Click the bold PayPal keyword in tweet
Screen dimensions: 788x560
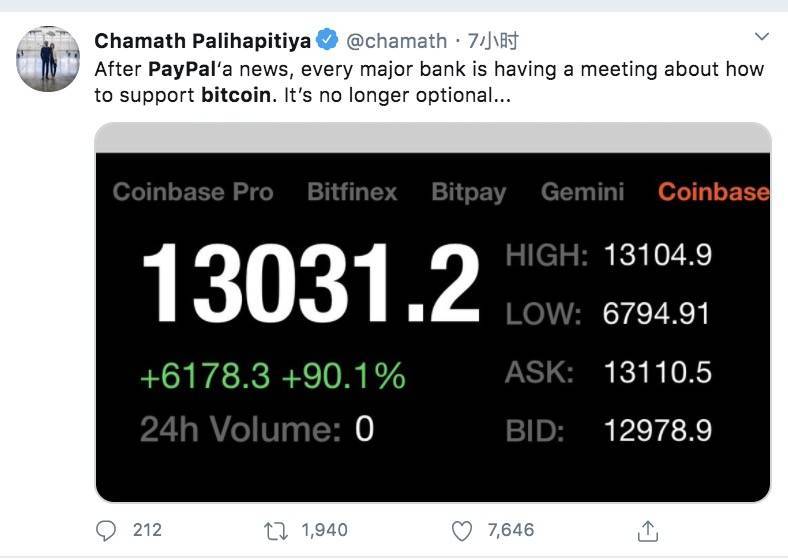(181, 70)
